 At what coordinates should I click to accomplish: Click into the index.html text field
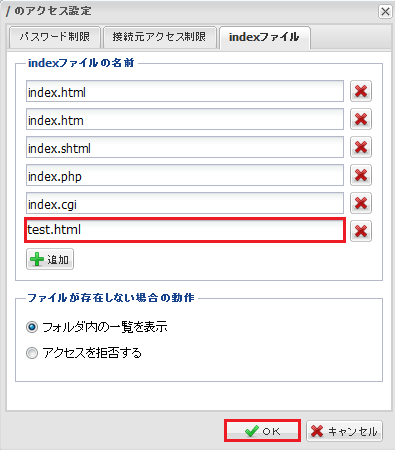coord(185,91)
